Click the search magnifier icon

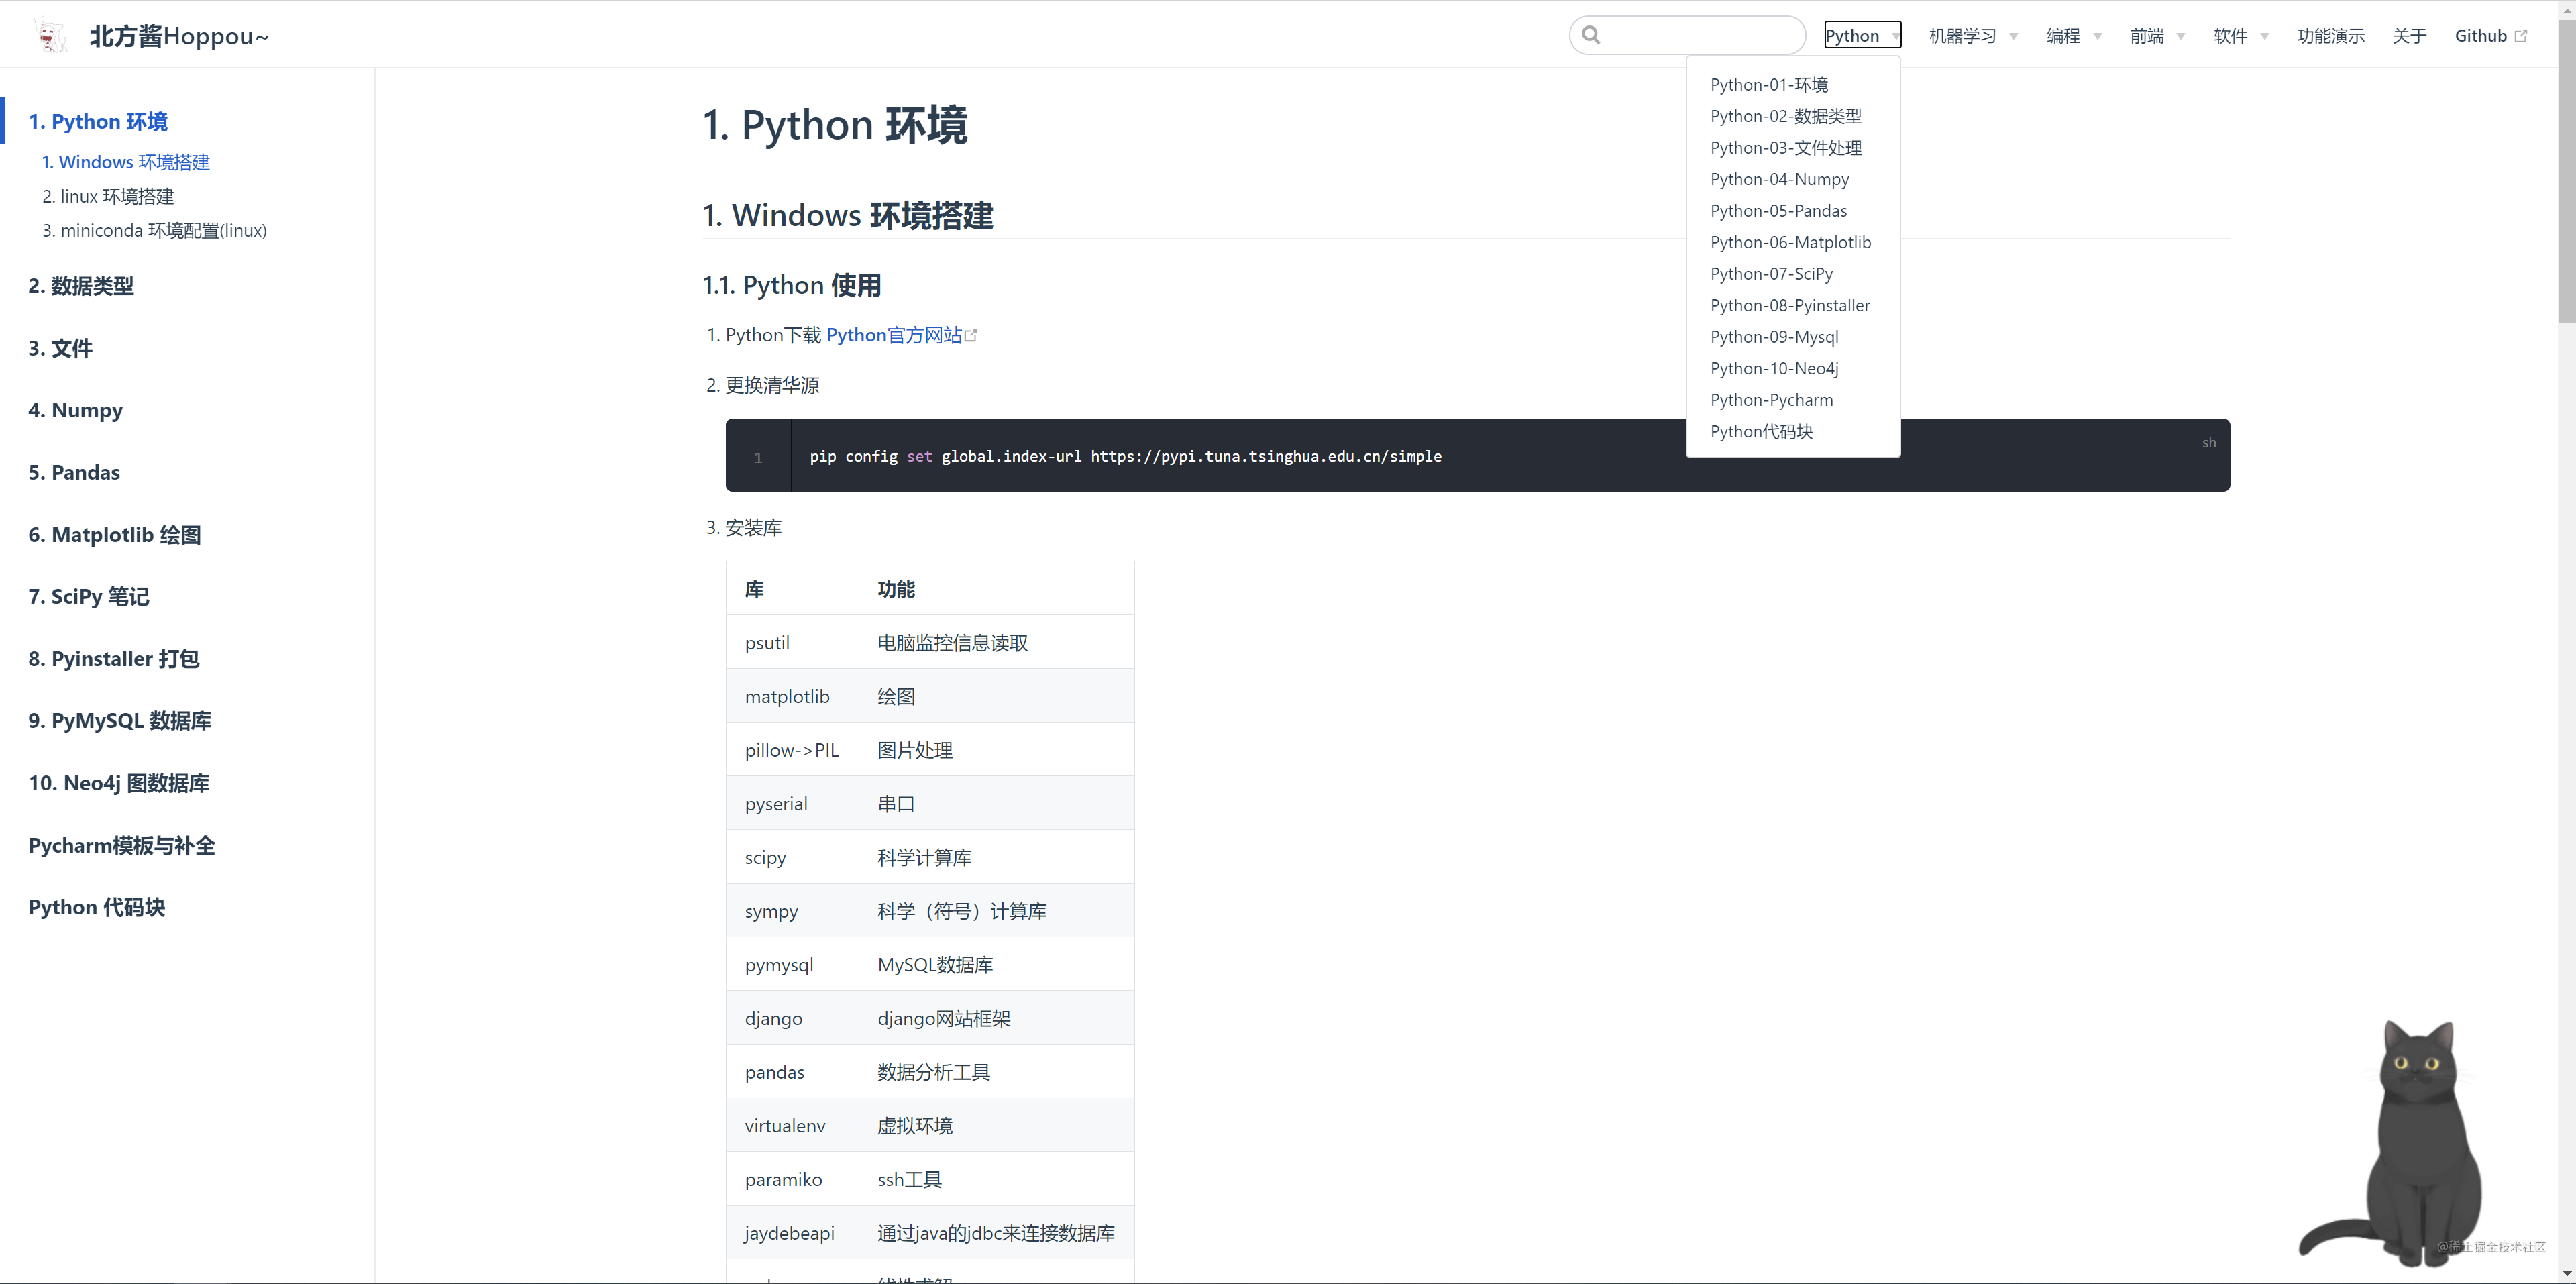[x=1592, y=34]
